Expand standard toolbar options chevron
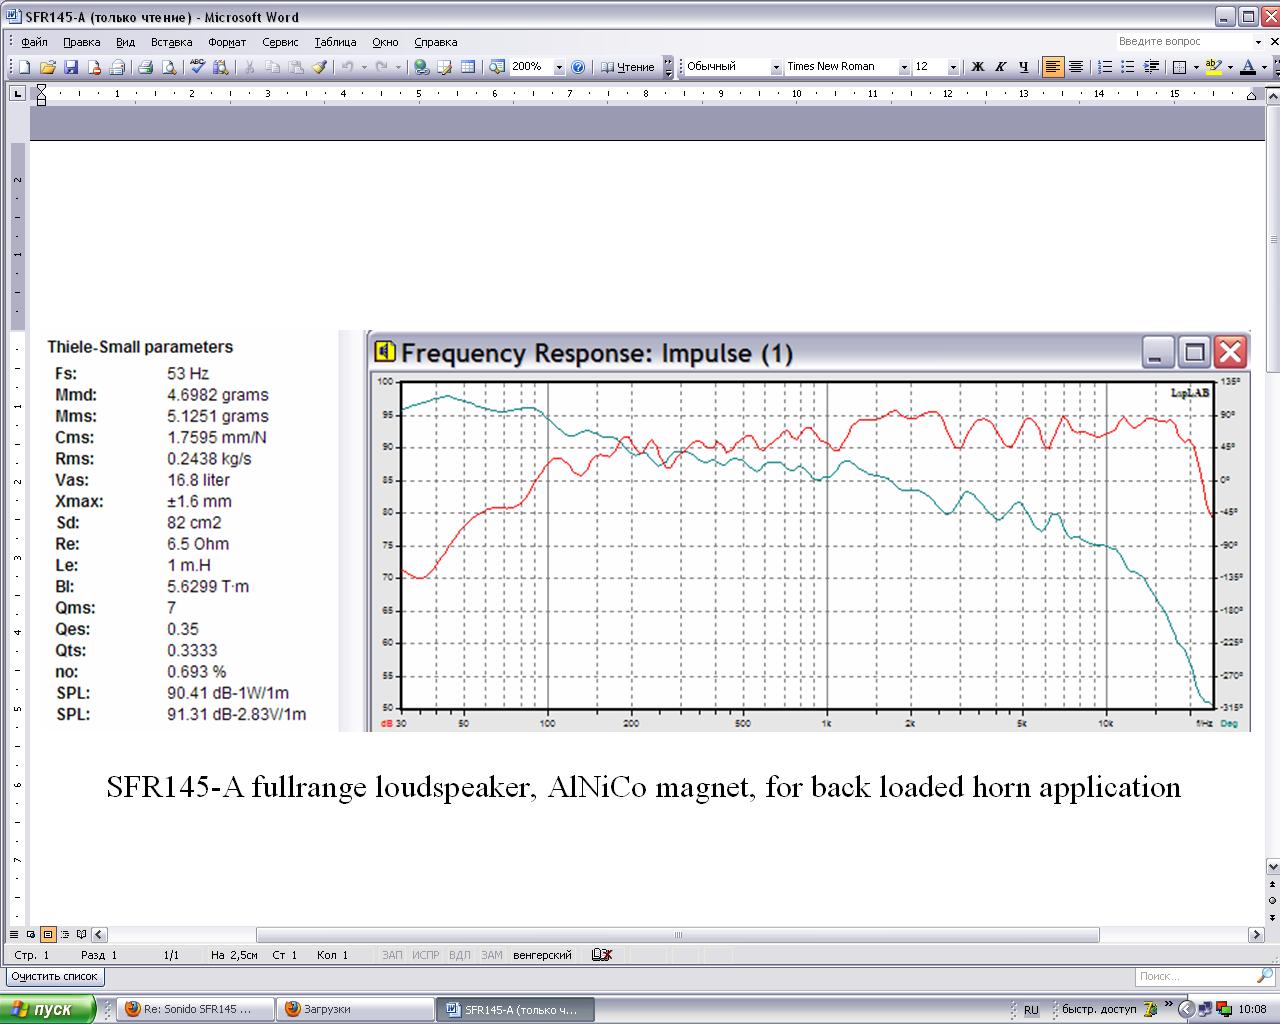This screenshot has width=1280, height=1024. tap(669, 67)
